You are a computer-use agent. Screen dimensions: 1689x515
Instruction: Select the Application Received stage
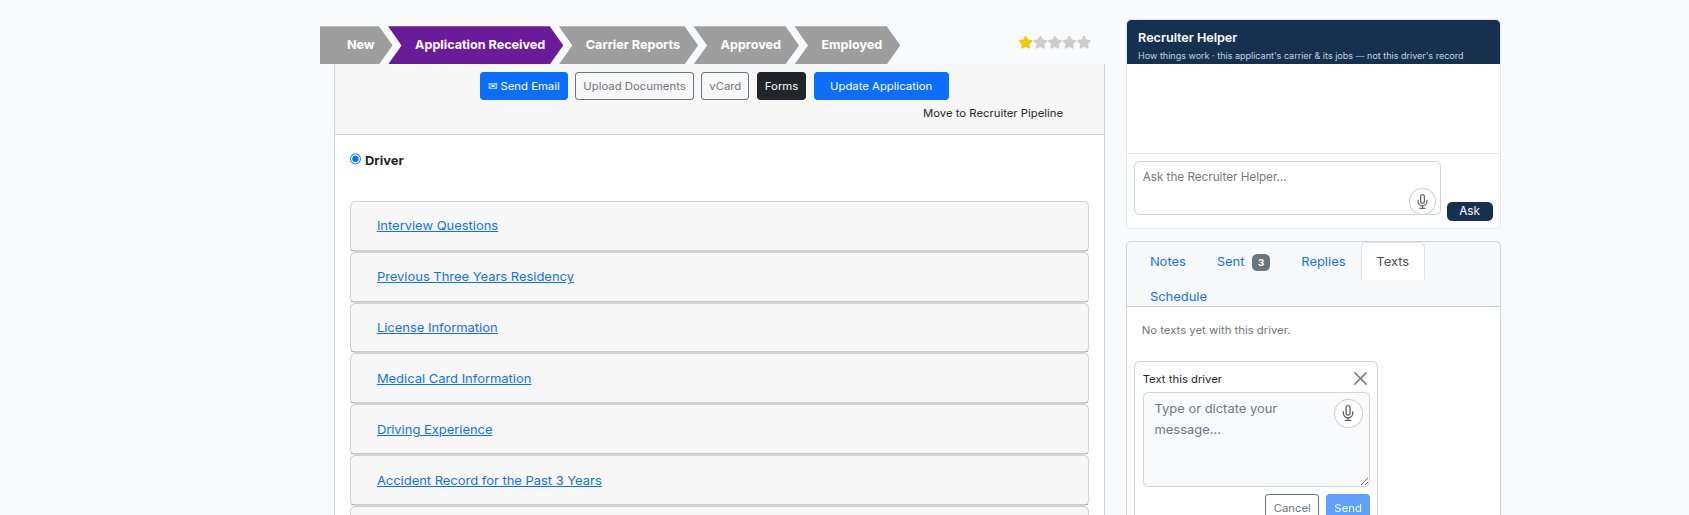(478, 45)
